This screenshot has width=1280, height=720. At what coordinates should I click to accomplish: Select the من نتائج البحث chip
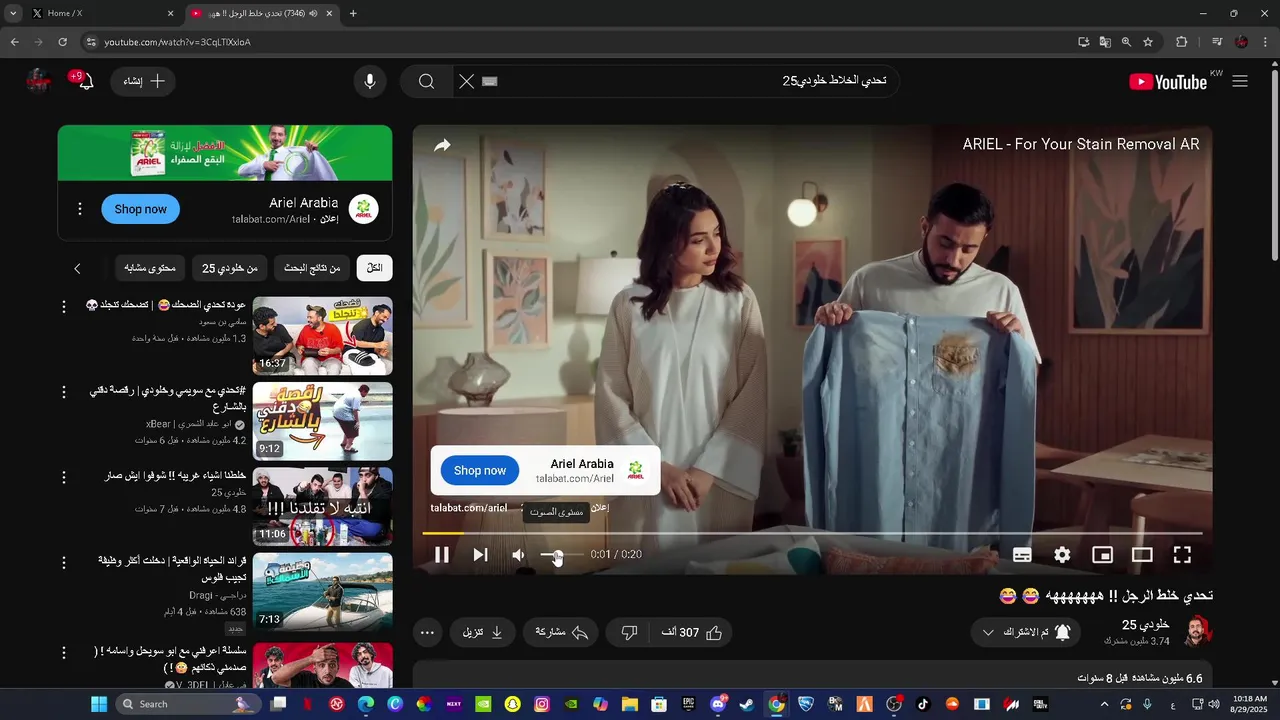312,268
